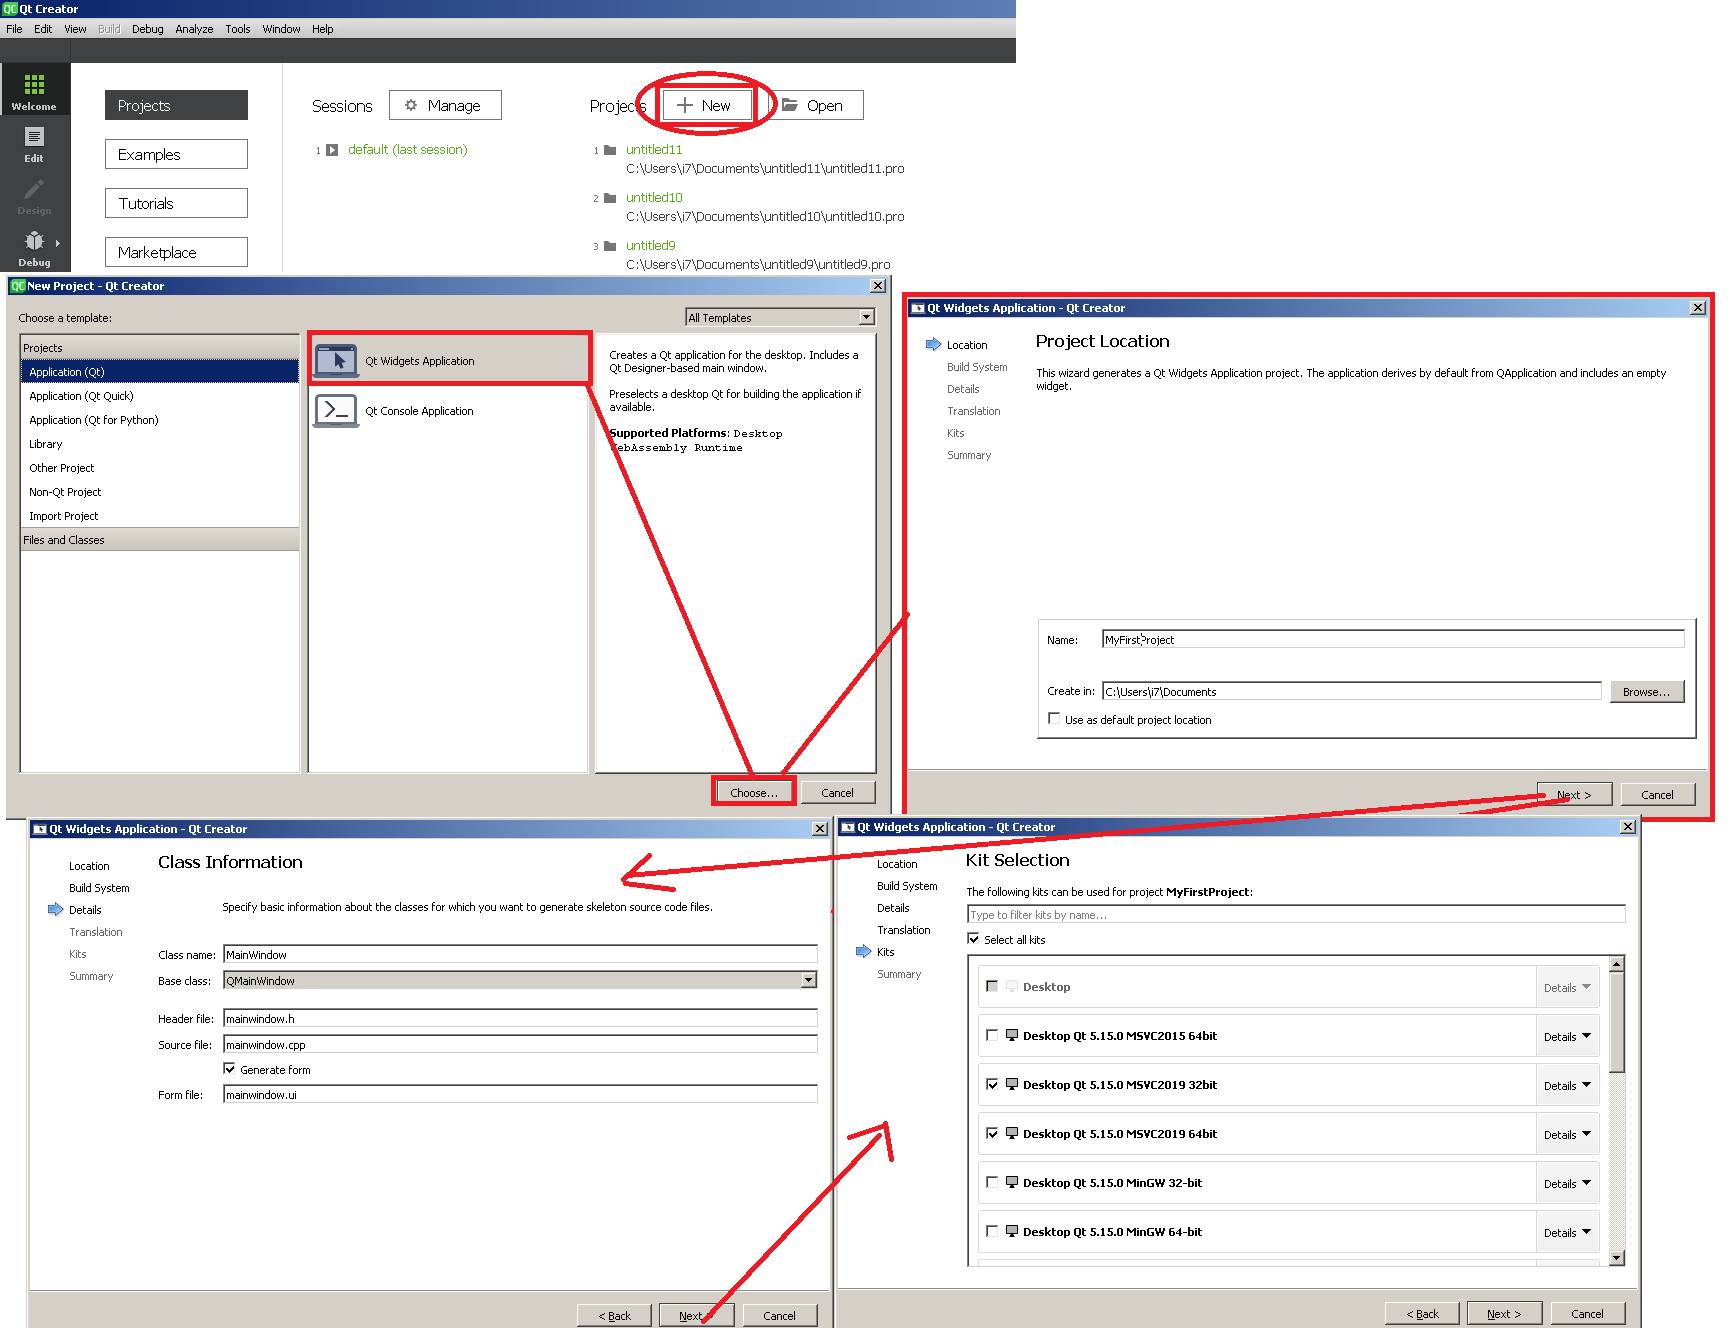Expand Details for MSVC2019 32bit kit

(1567, 1085)
